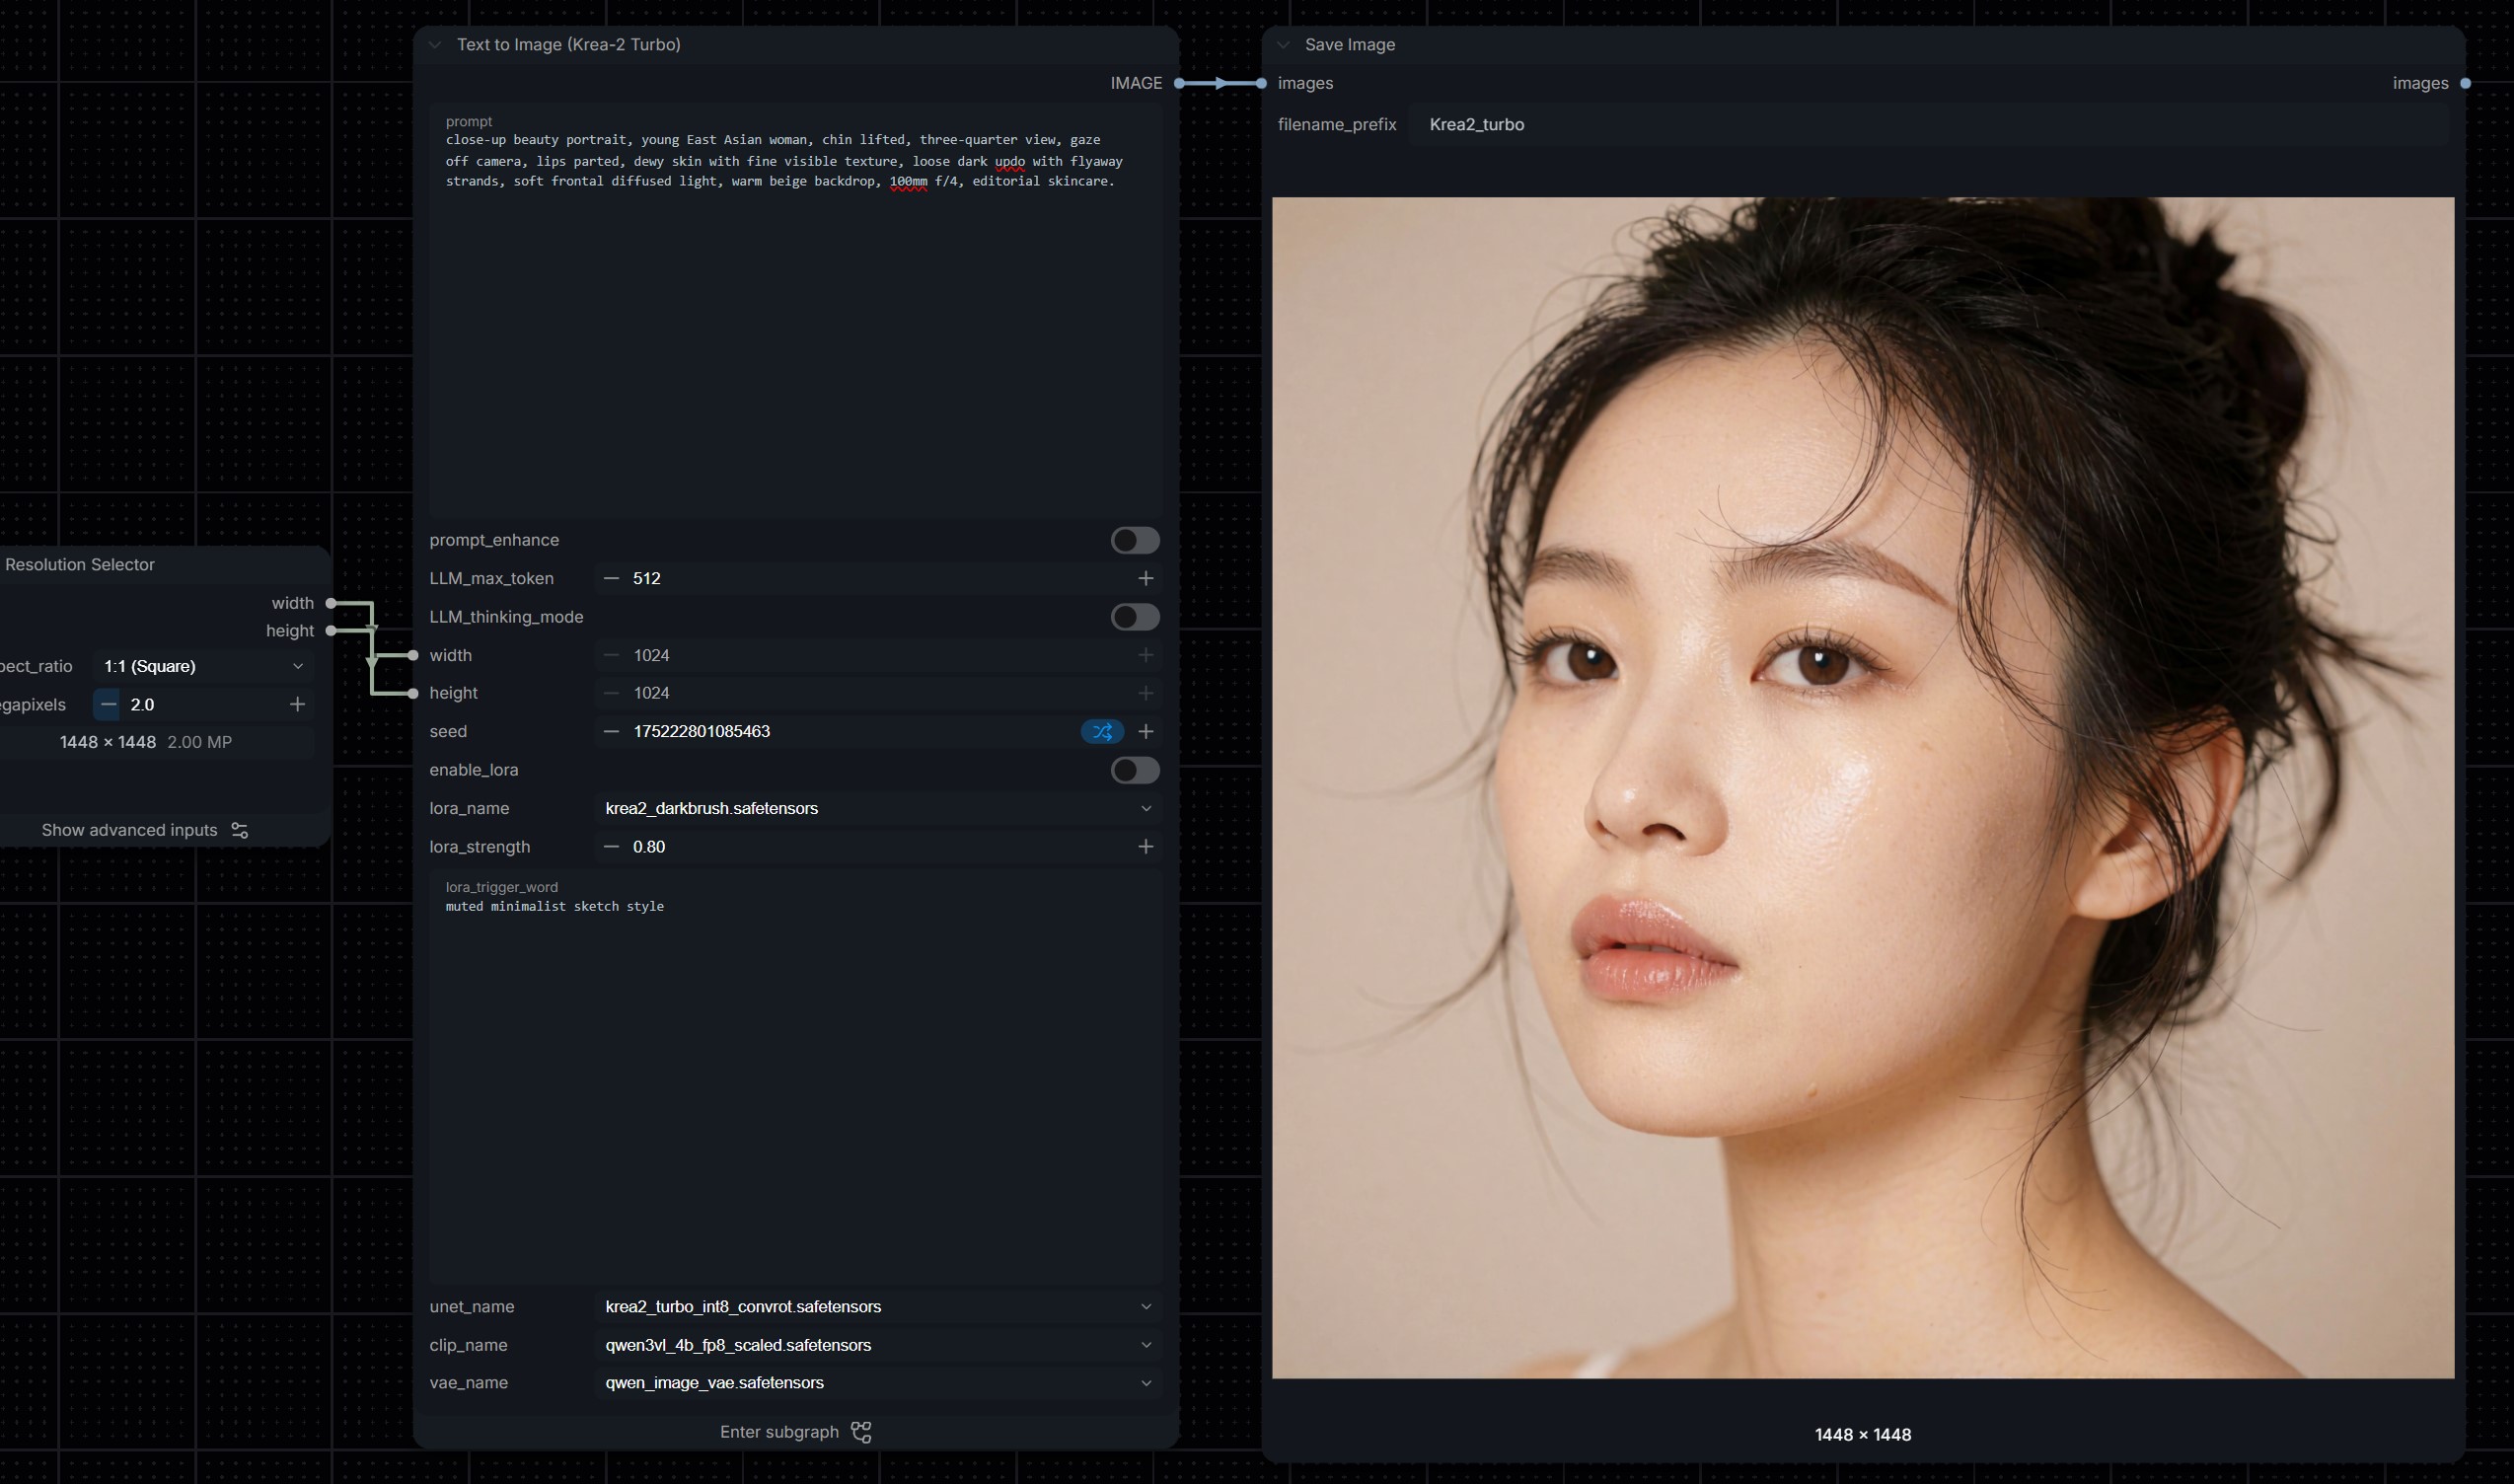Click the width input socket on Text to Image
Screen dimensions: 2514x1484
(413, 656)
